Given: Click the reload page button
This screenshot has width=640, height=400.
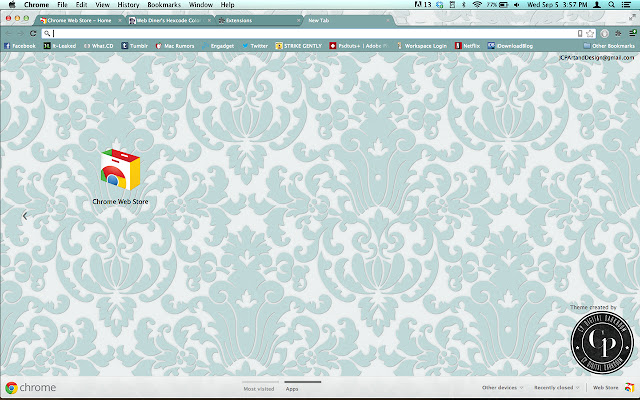Looking at the screenshot, I should 33,33.
